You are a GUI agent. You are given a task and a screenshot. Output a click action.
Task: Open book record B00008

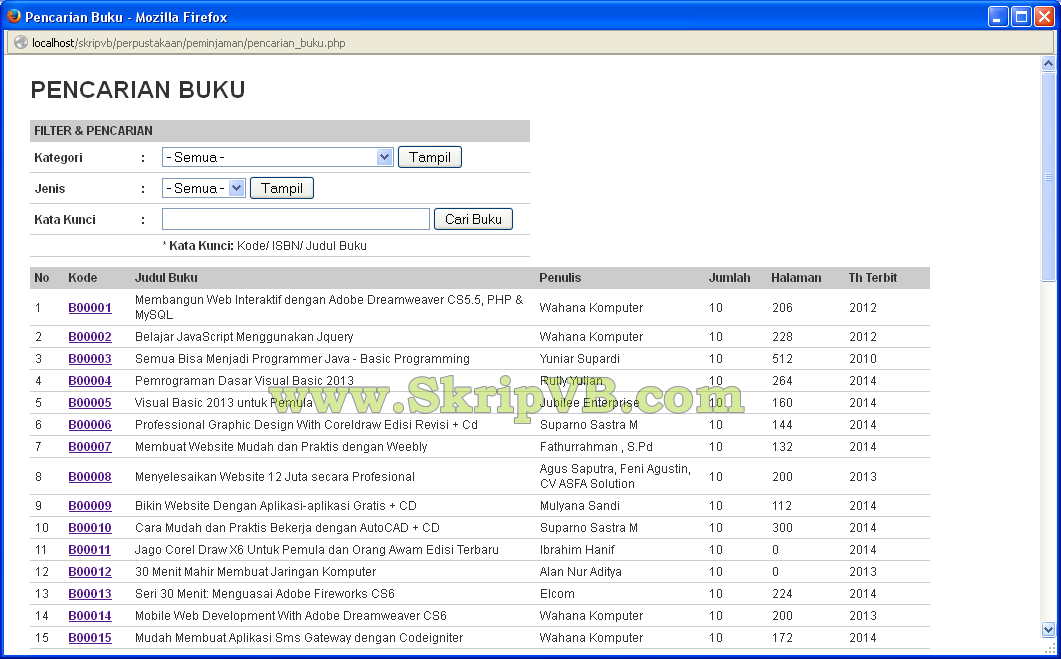[x=89, y=476]
